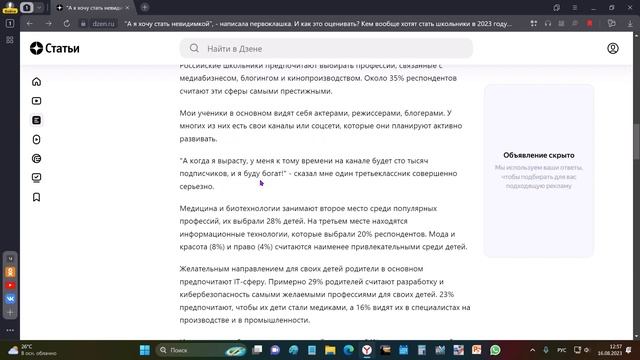Screen dimensions: 640x360
Task: Open the Shorts clips icon in sidebar
Action: click(x=36, y=139)
